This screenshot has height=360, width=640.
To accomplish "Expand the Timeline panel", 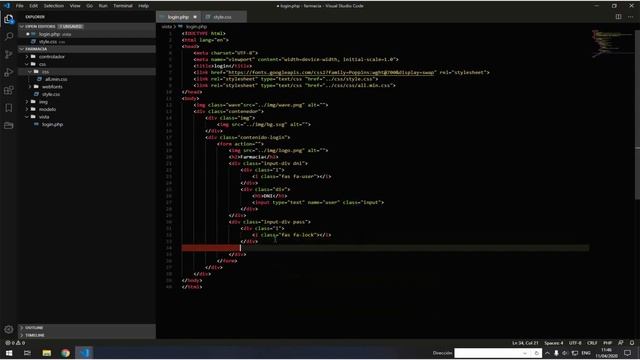I will pyautogui.click(x=87, y=335).
